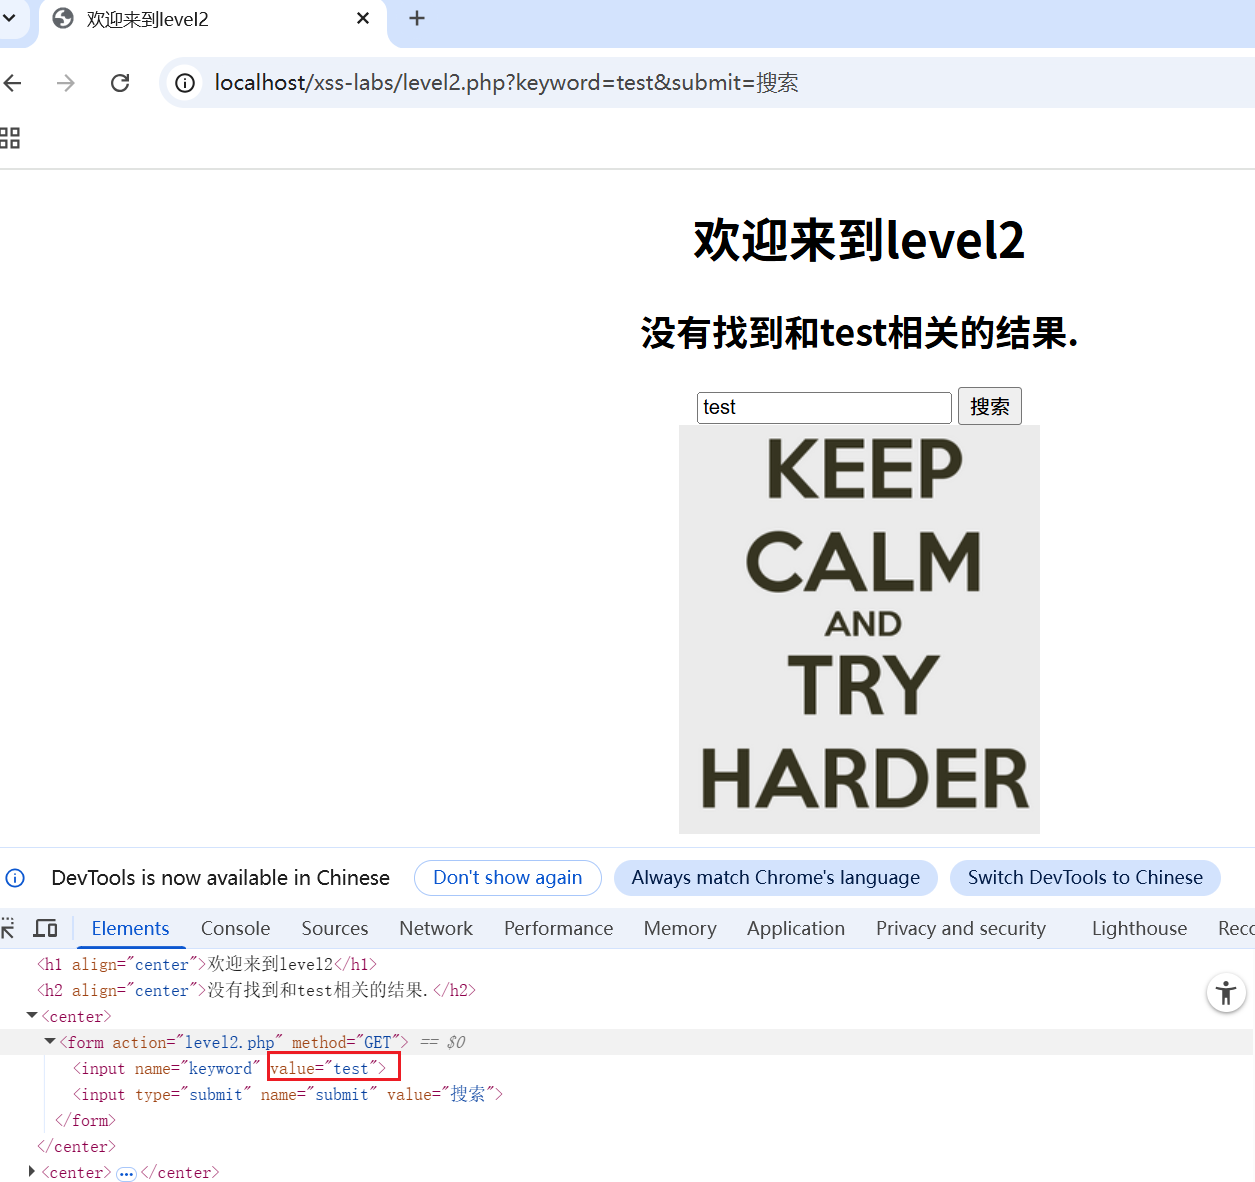Open a new browser tab
The image size is (1255, 1182).
(x=417, y=19)
